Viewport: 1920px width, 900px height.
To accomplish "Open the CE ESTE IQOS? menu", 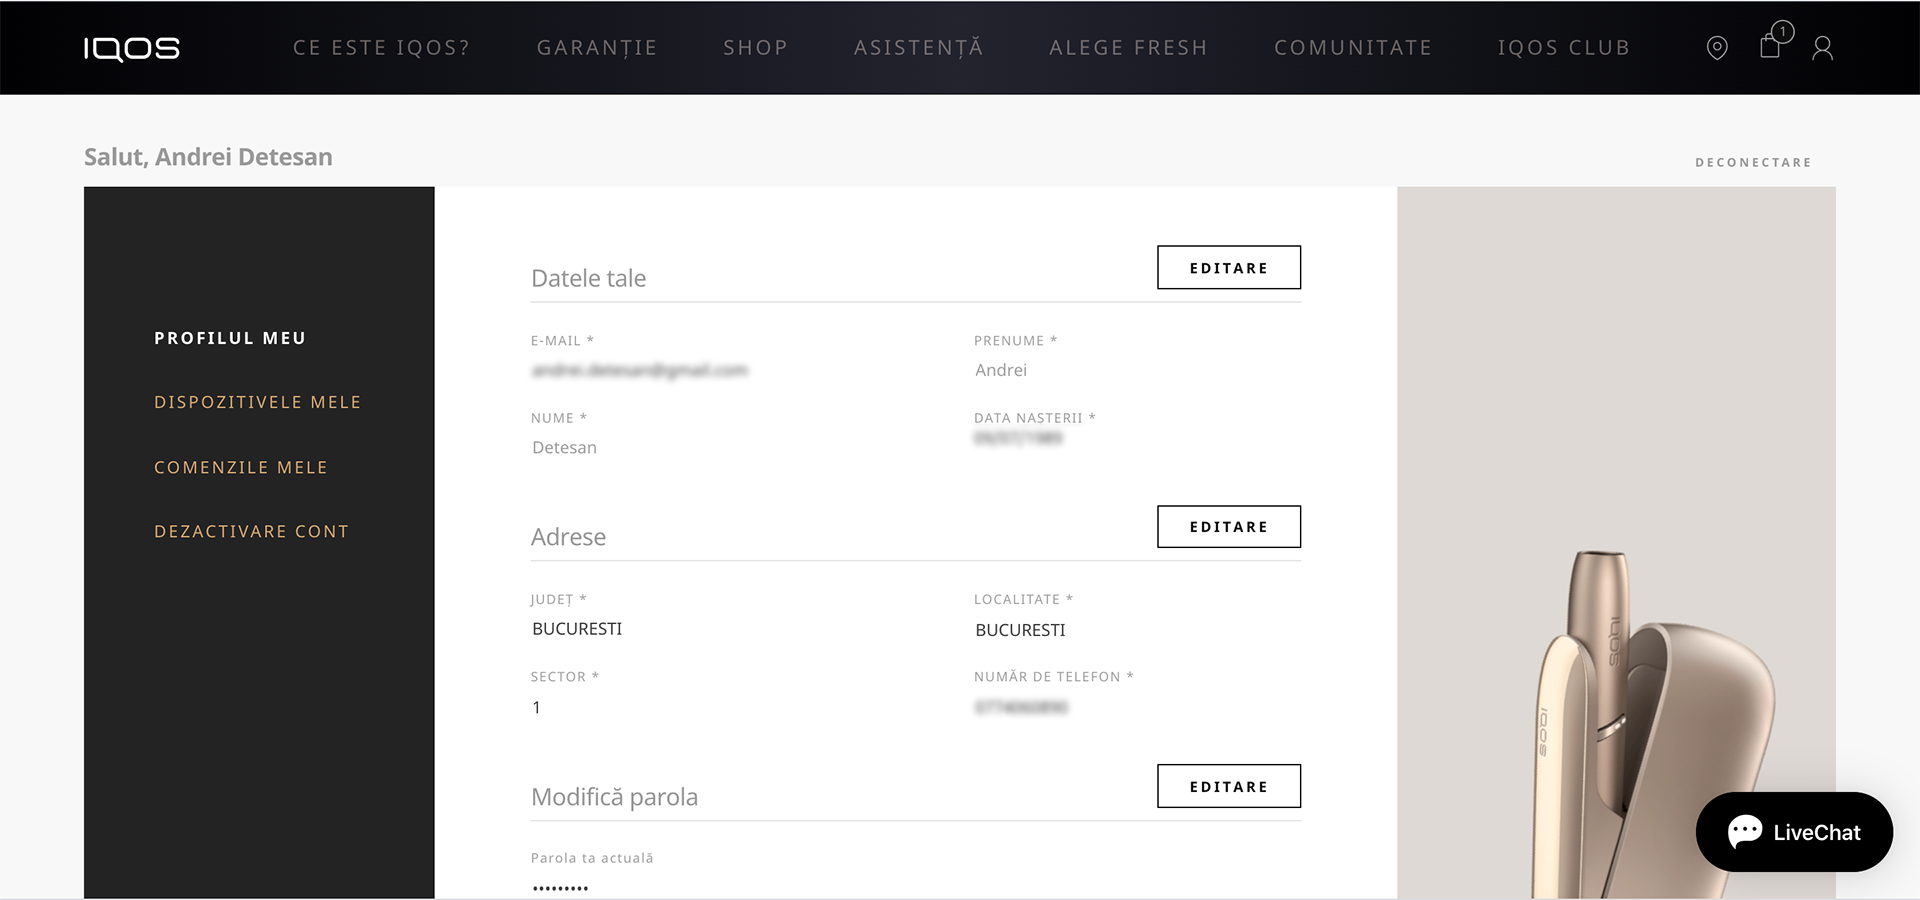I will tap(381, 48).
